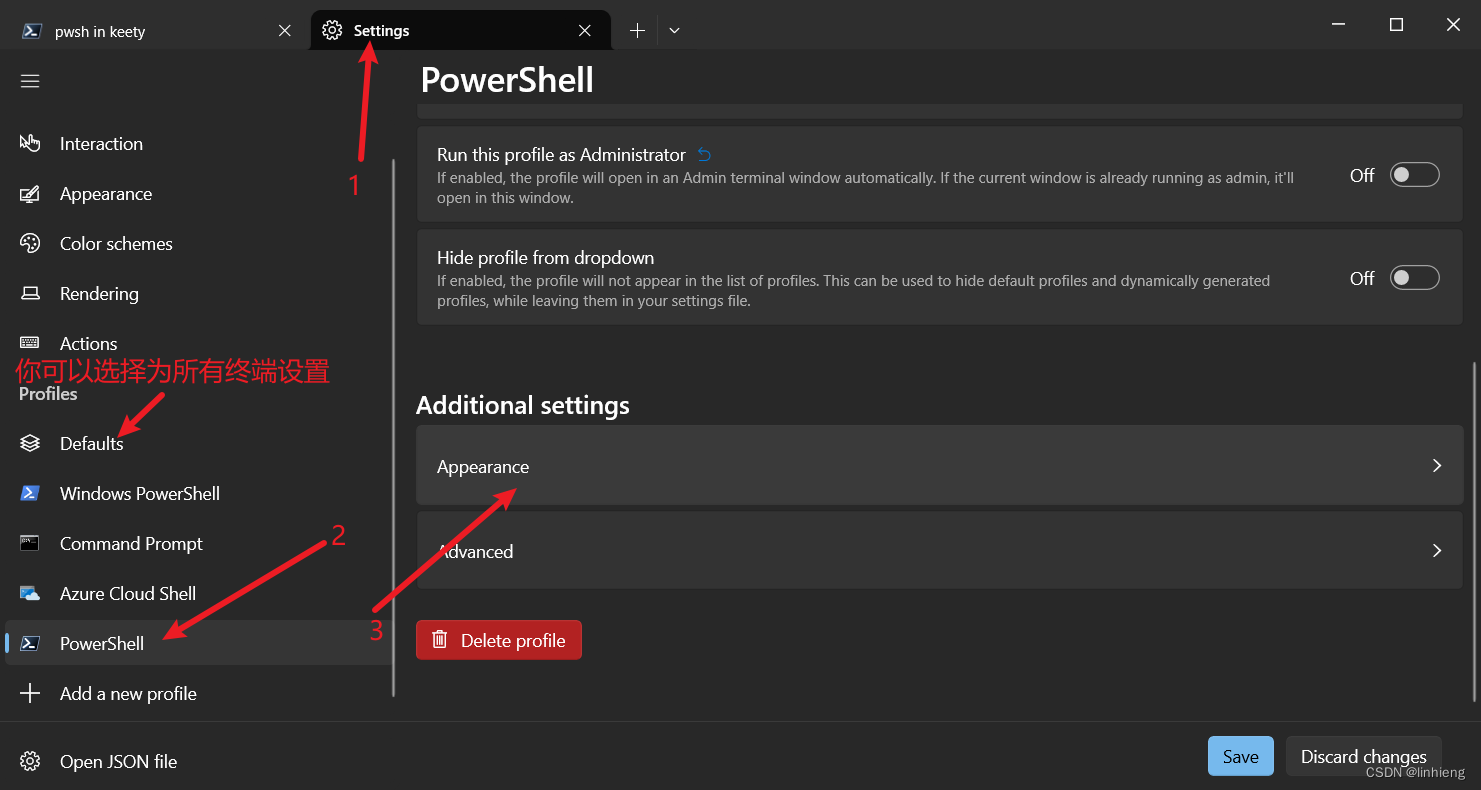Screen dimensions: 1481x790
Task: Click the PowerShell profile icon in sidebar
Action: pos(30,643)
